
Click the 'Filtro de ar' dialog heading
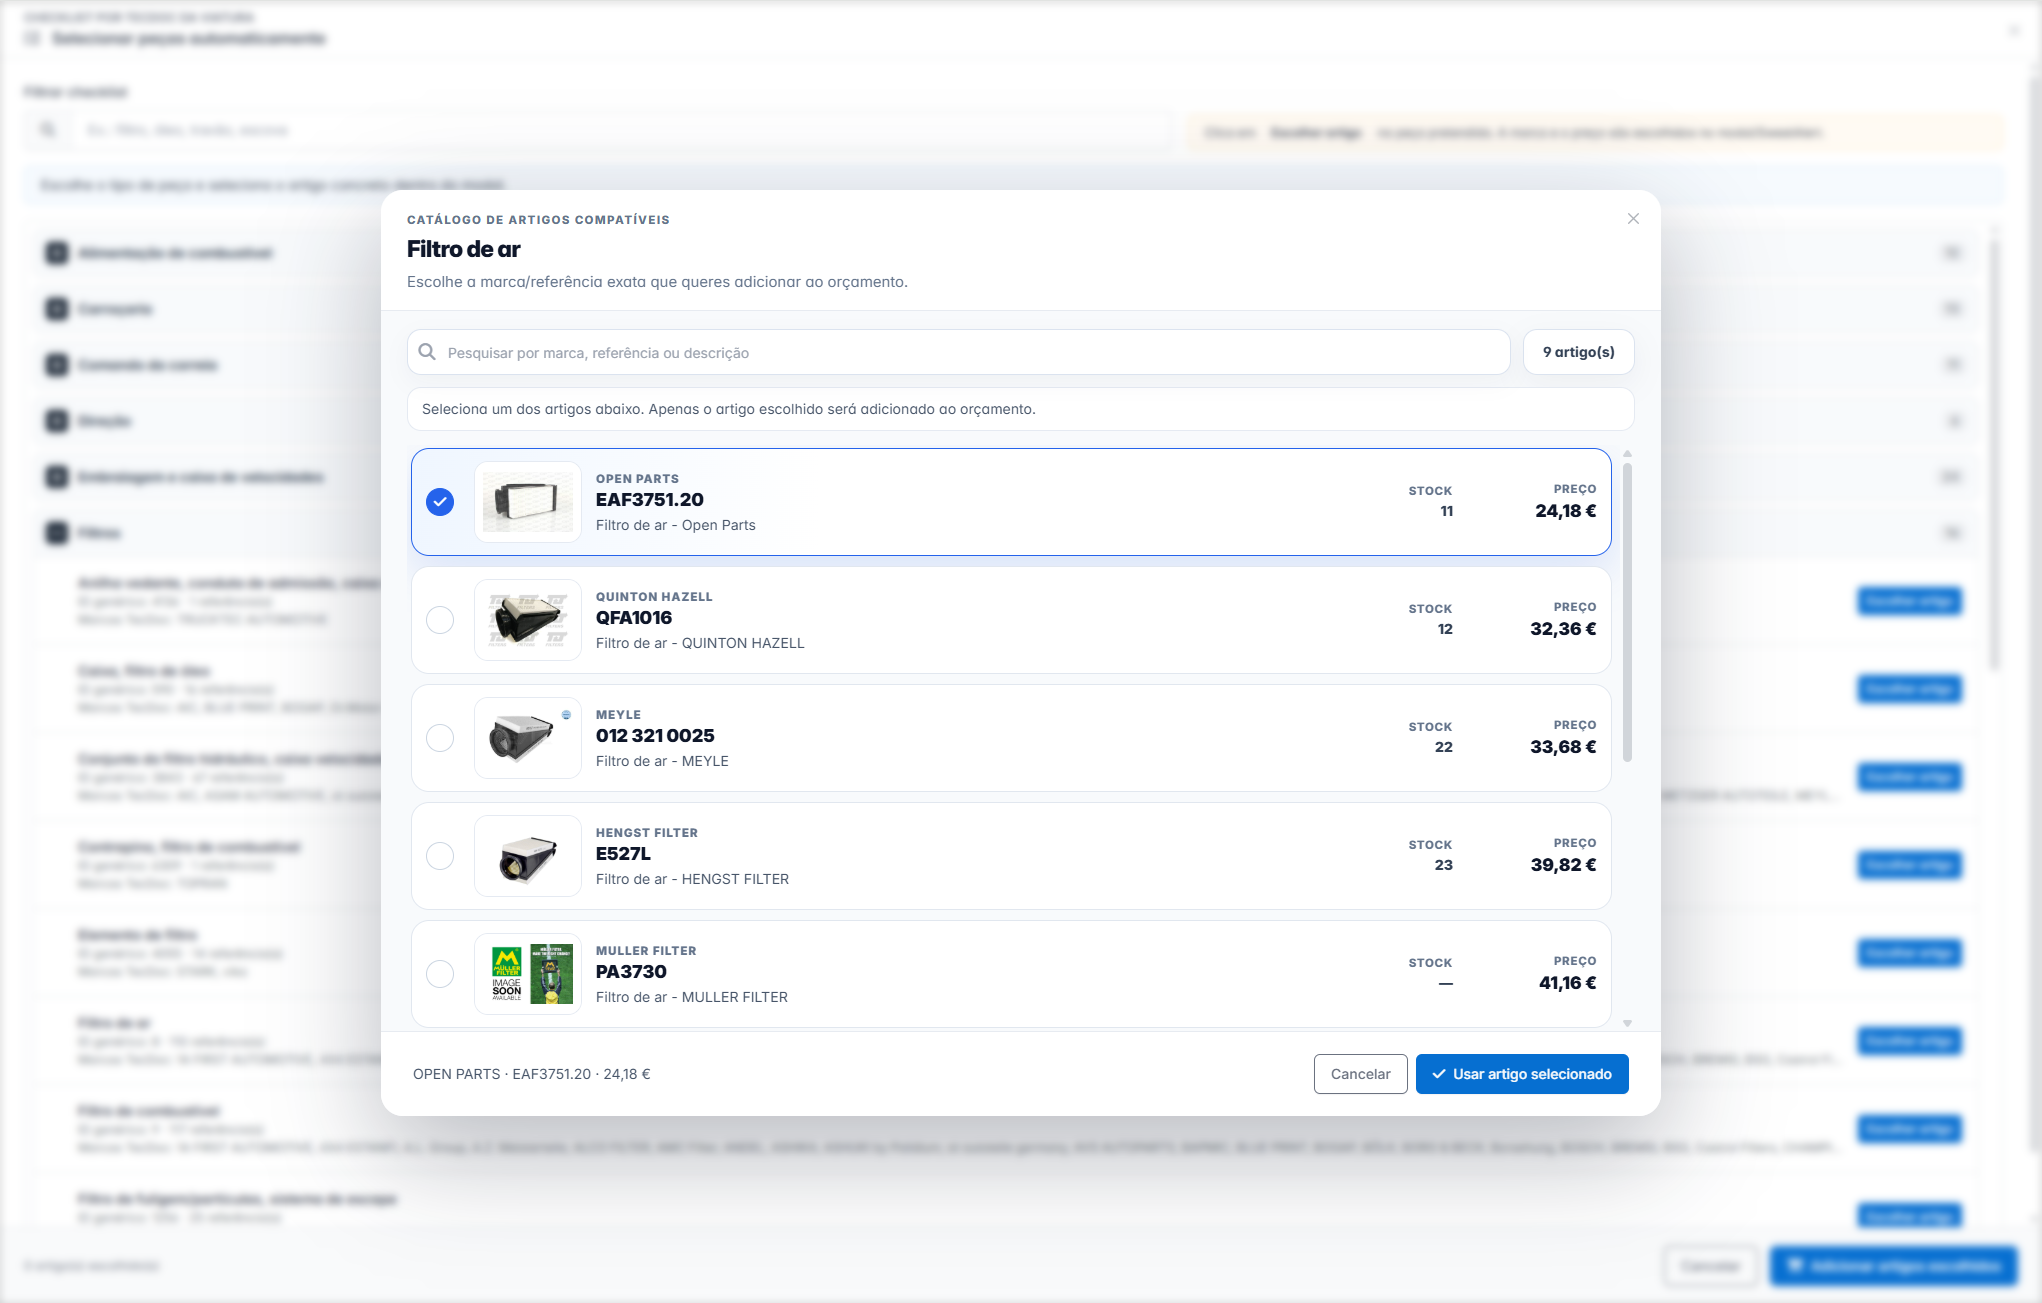coord(464,249)
